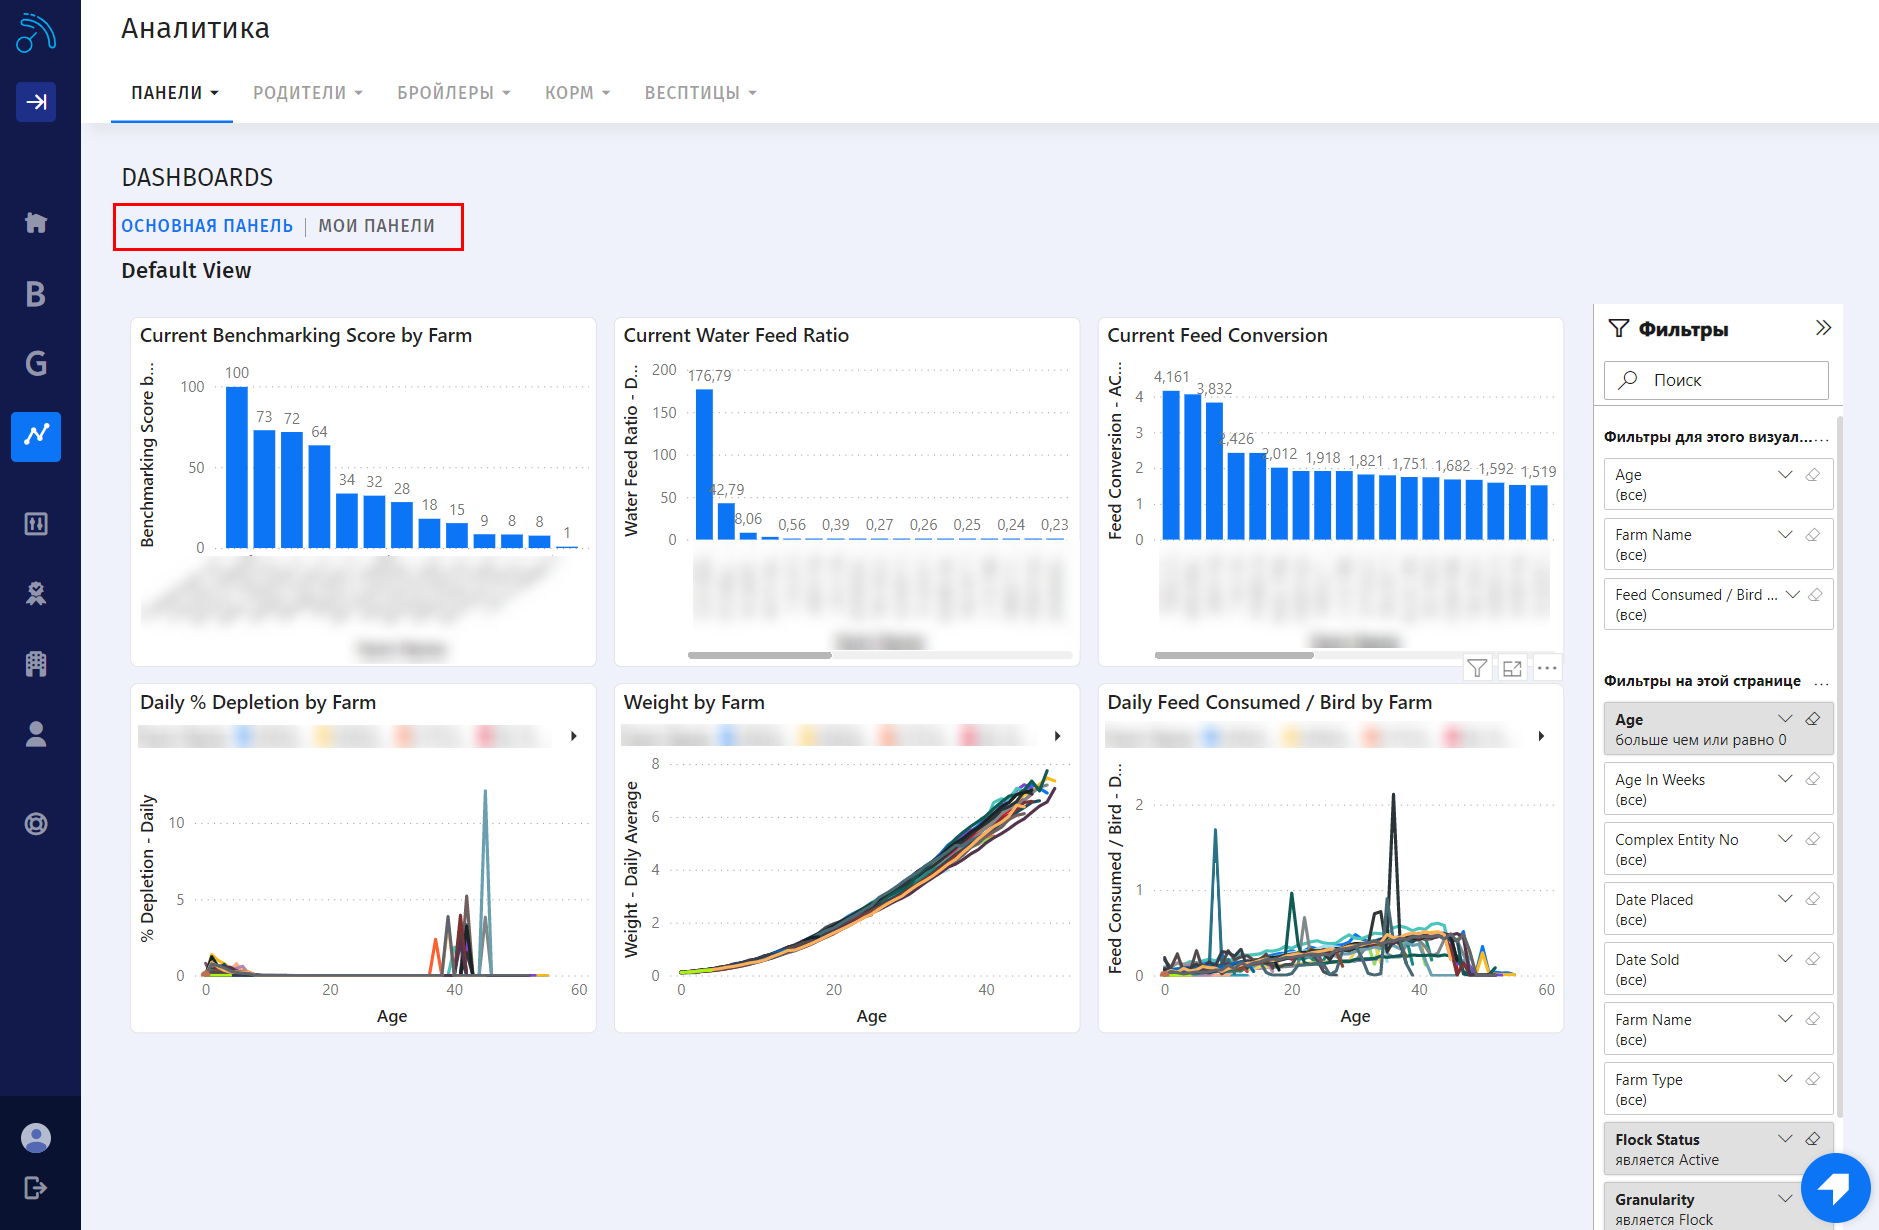Open the support lifebuoy sidebar icon
This screenshot has height=1230, width=1879.
click(36, 824)
